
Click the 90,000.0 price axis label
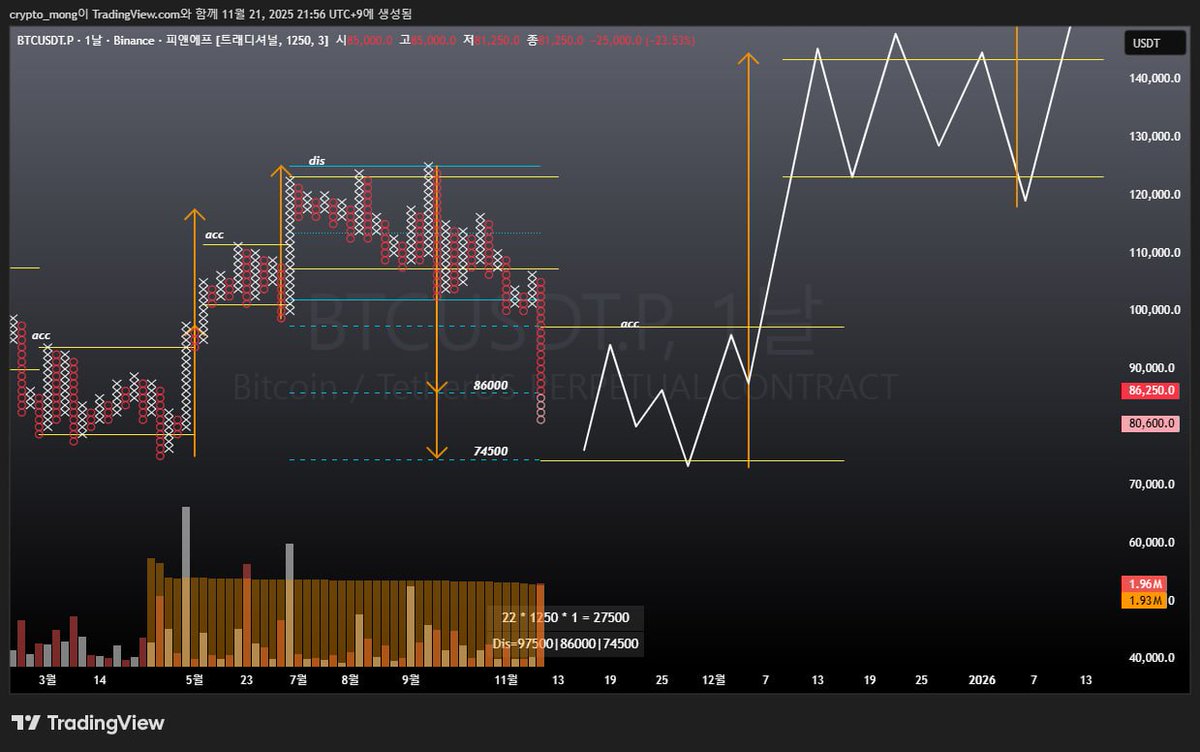tap(1152, 368)
